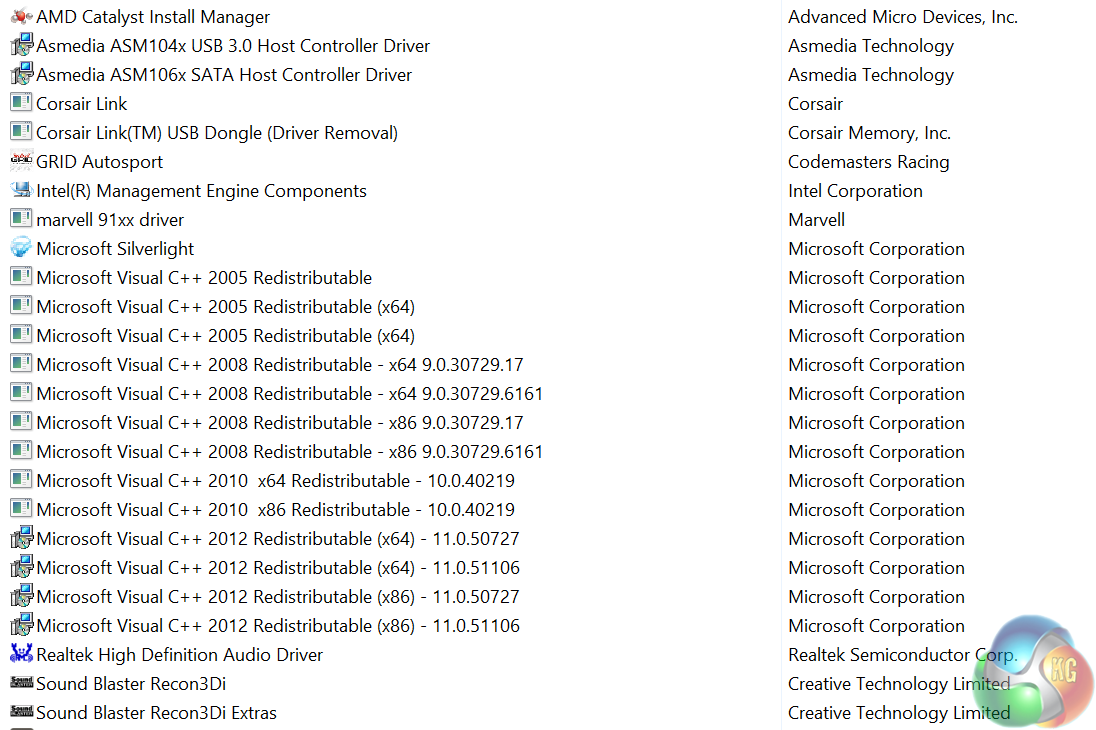Click the GRID Autosport program icon

pos(21,161)
